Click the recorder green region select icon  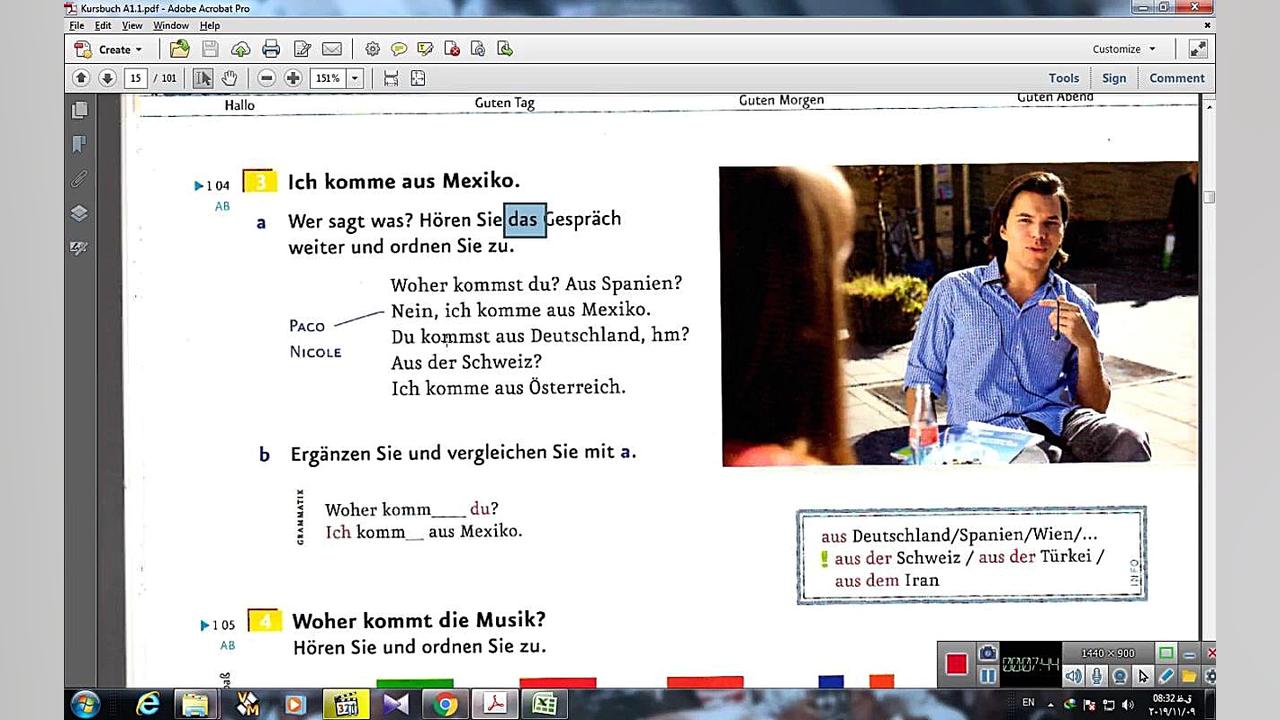[x=1166, y=653]
